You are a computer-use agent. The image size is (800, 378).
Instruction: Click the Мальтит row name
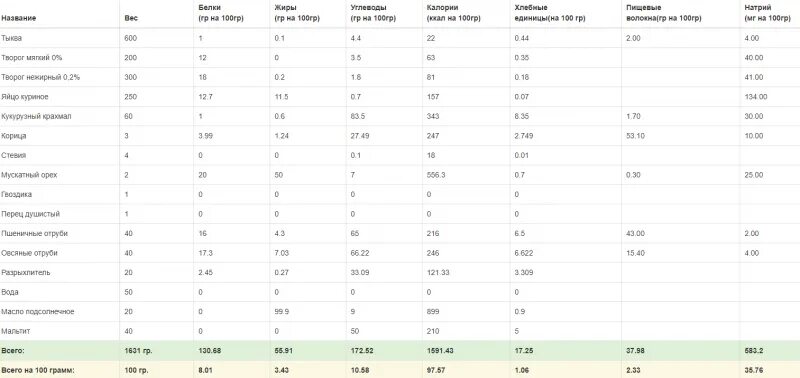click(x=15, y=331)
